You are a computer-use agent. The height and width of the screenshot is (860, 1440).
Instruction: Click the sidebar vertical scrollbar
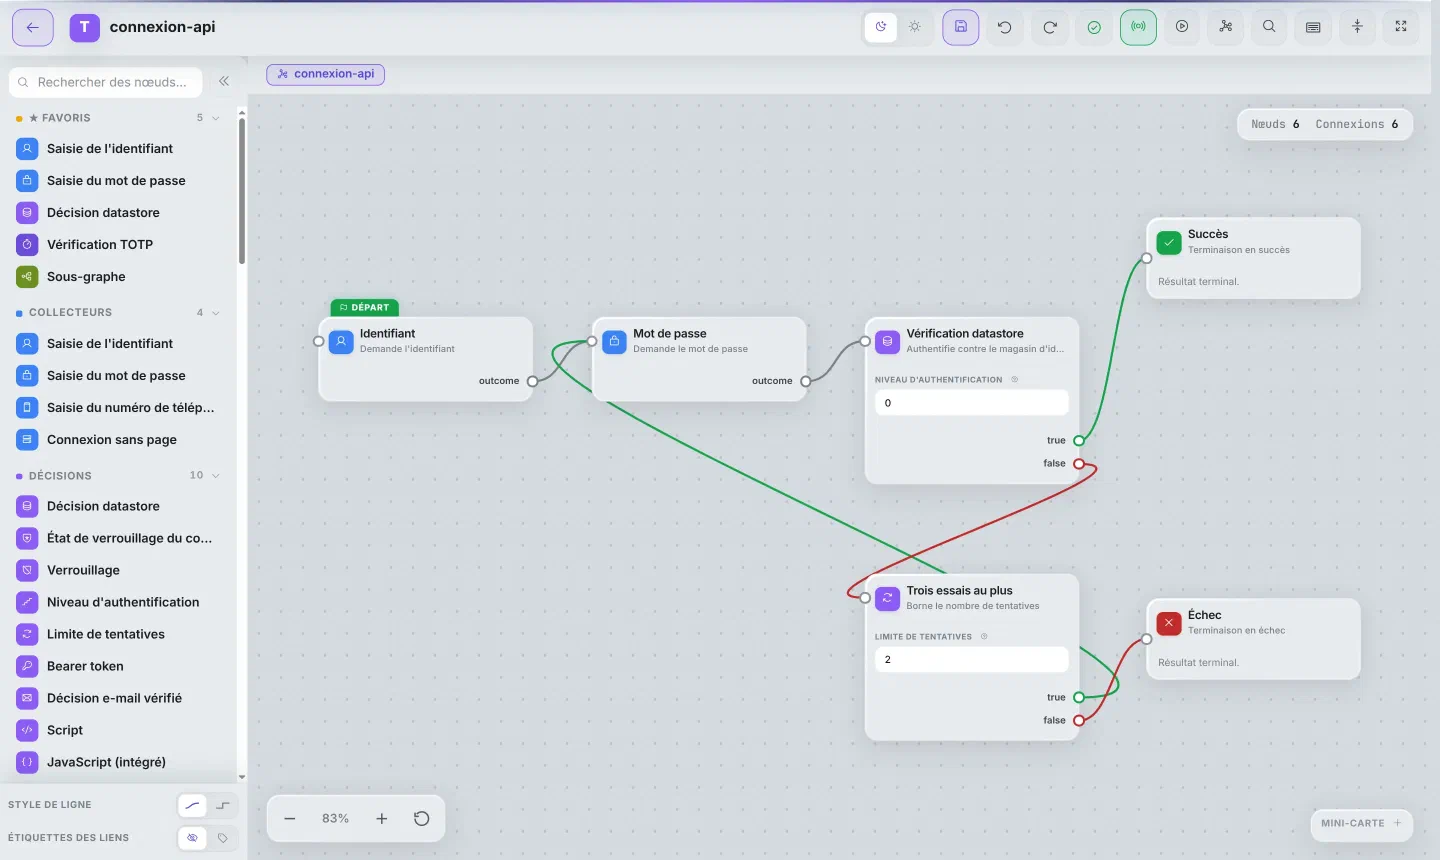click(242, 190)
